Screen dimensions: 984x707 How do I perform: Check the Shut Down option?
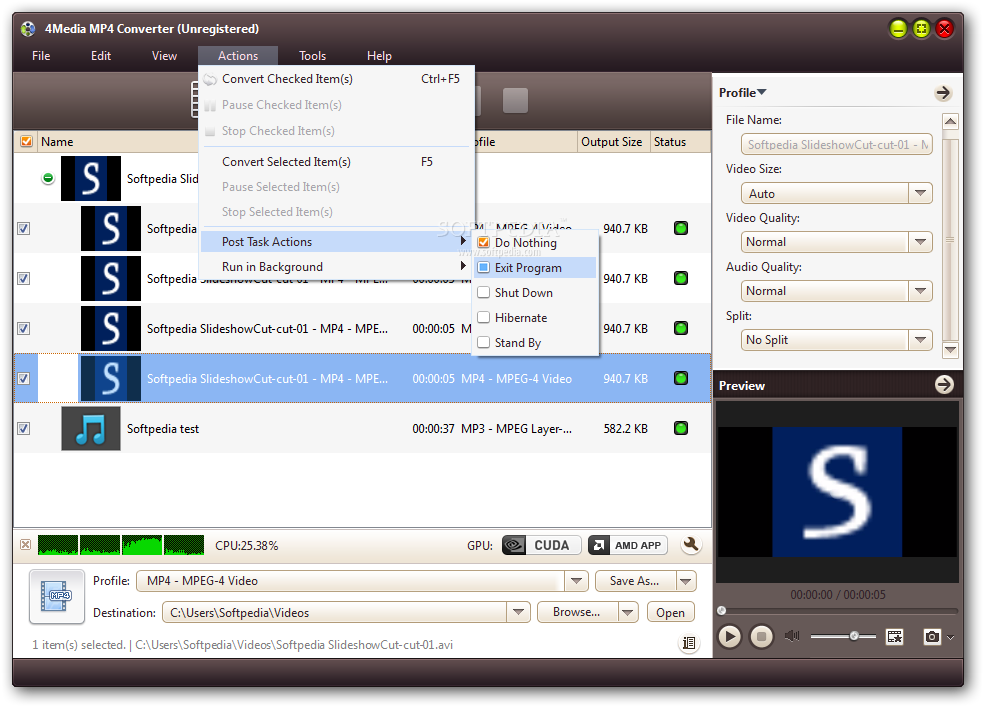click(x=483, y=292)
